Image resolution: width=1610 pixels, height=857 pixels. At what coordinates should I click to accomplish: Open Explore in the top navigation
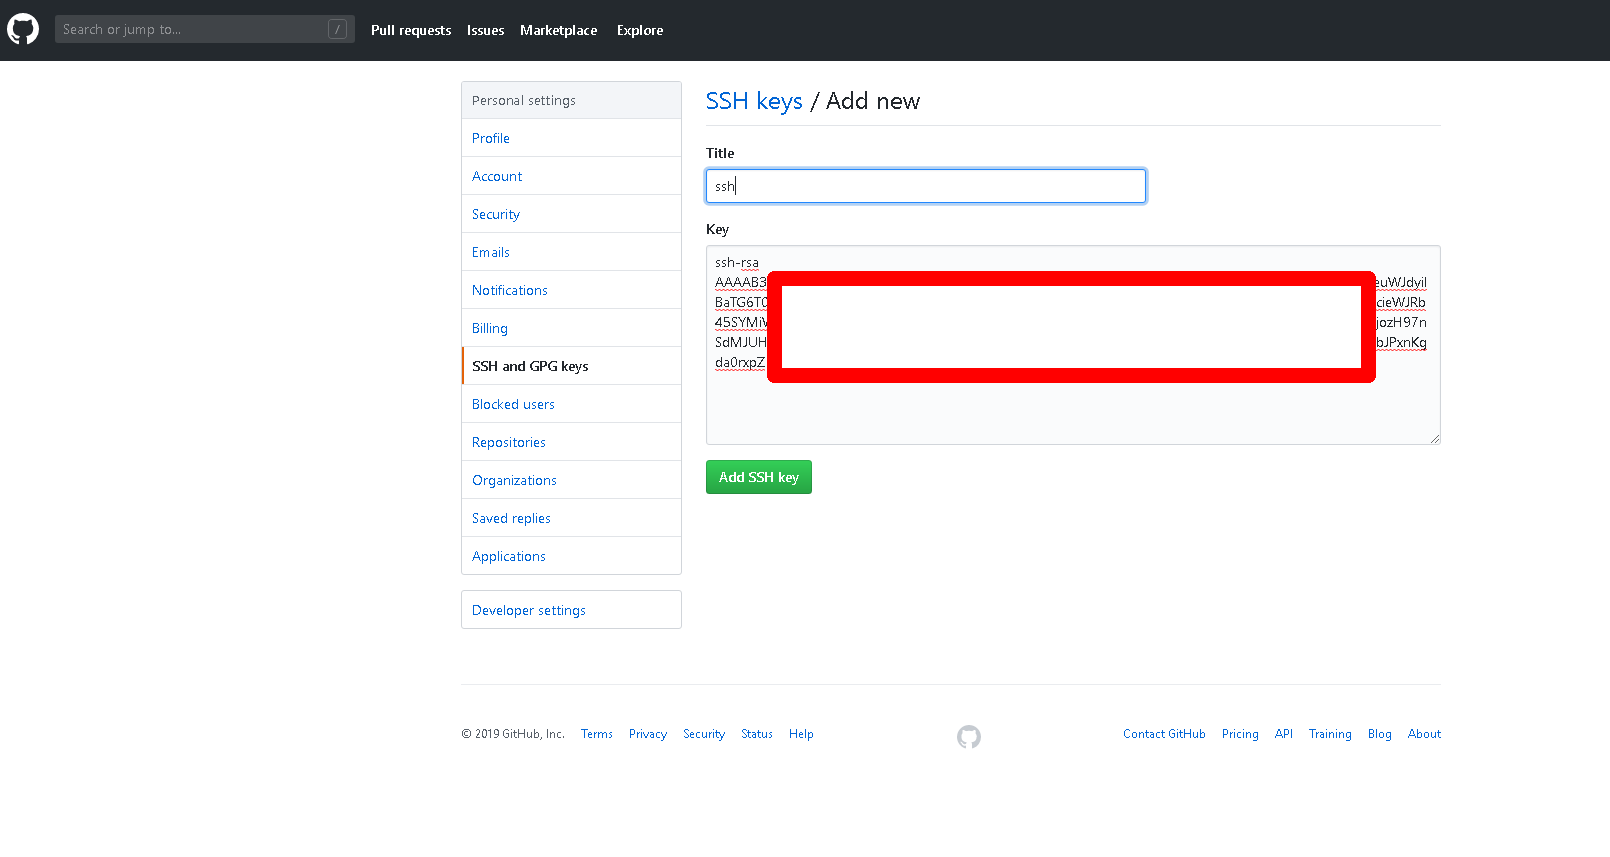click(640, 30)
